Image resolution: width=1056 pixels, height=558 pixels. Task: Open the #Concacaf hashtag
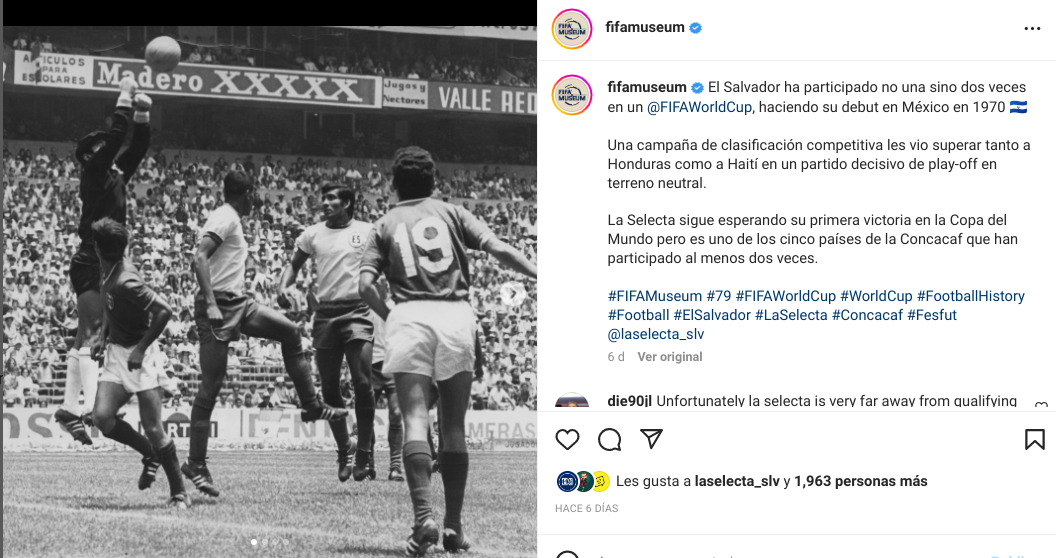click(x=867, y=315)
